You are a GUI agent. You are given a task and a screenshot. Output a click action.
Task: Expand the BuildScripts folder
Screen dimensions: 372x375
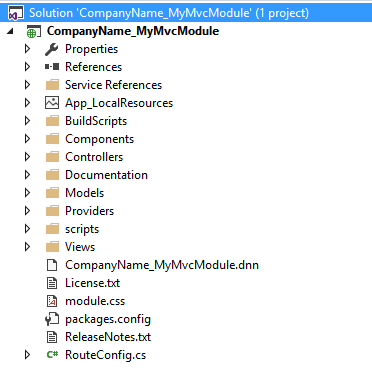point(27,121)
